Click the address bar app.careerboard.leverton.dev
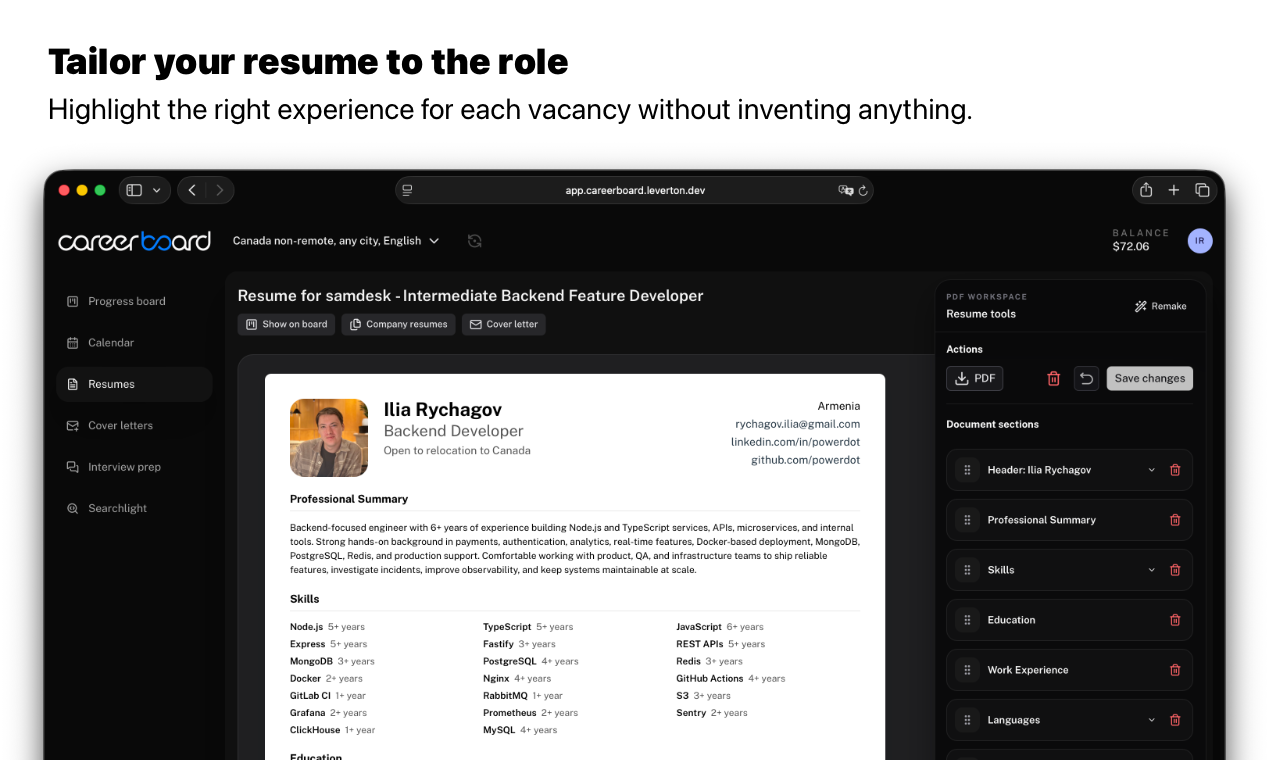This screenshot has width=1270, height=760. coord(634,190)
